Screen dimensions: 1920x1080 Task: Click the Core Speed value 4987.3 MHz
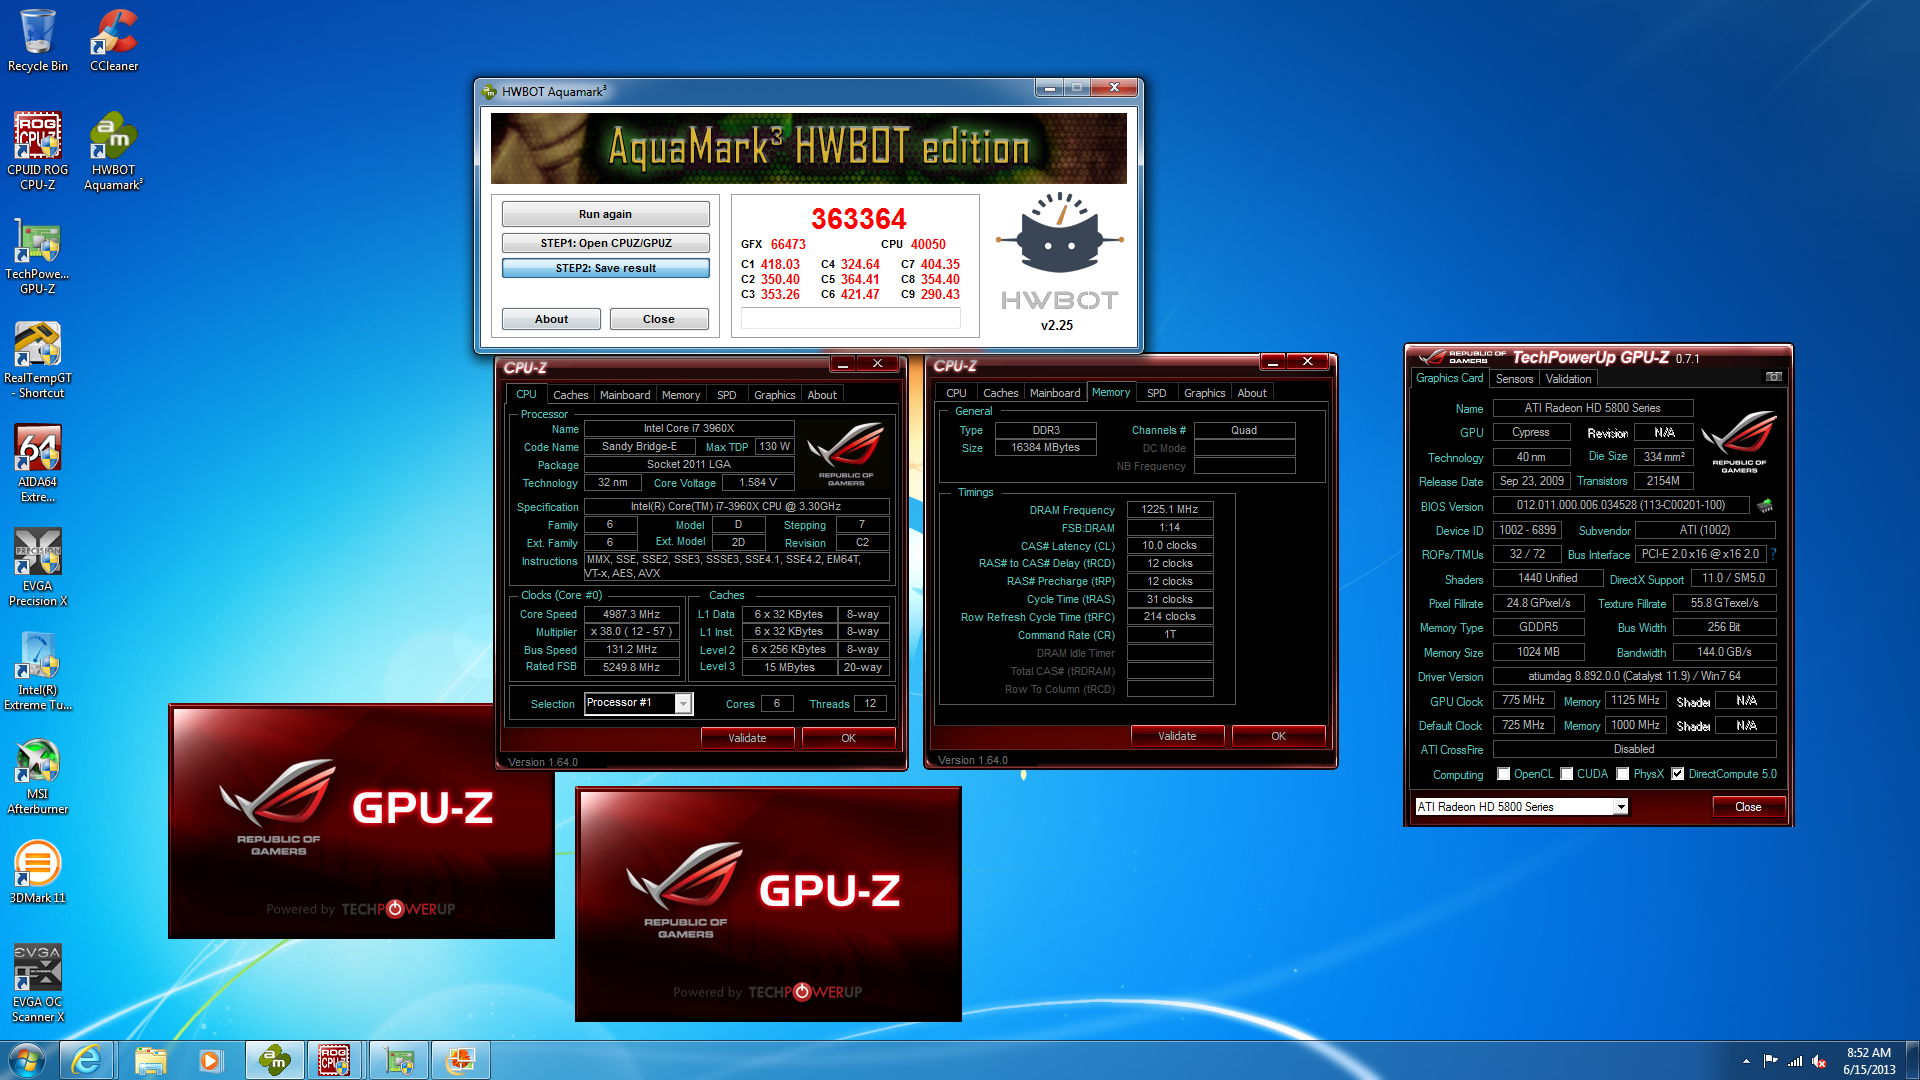pos(631,614)
